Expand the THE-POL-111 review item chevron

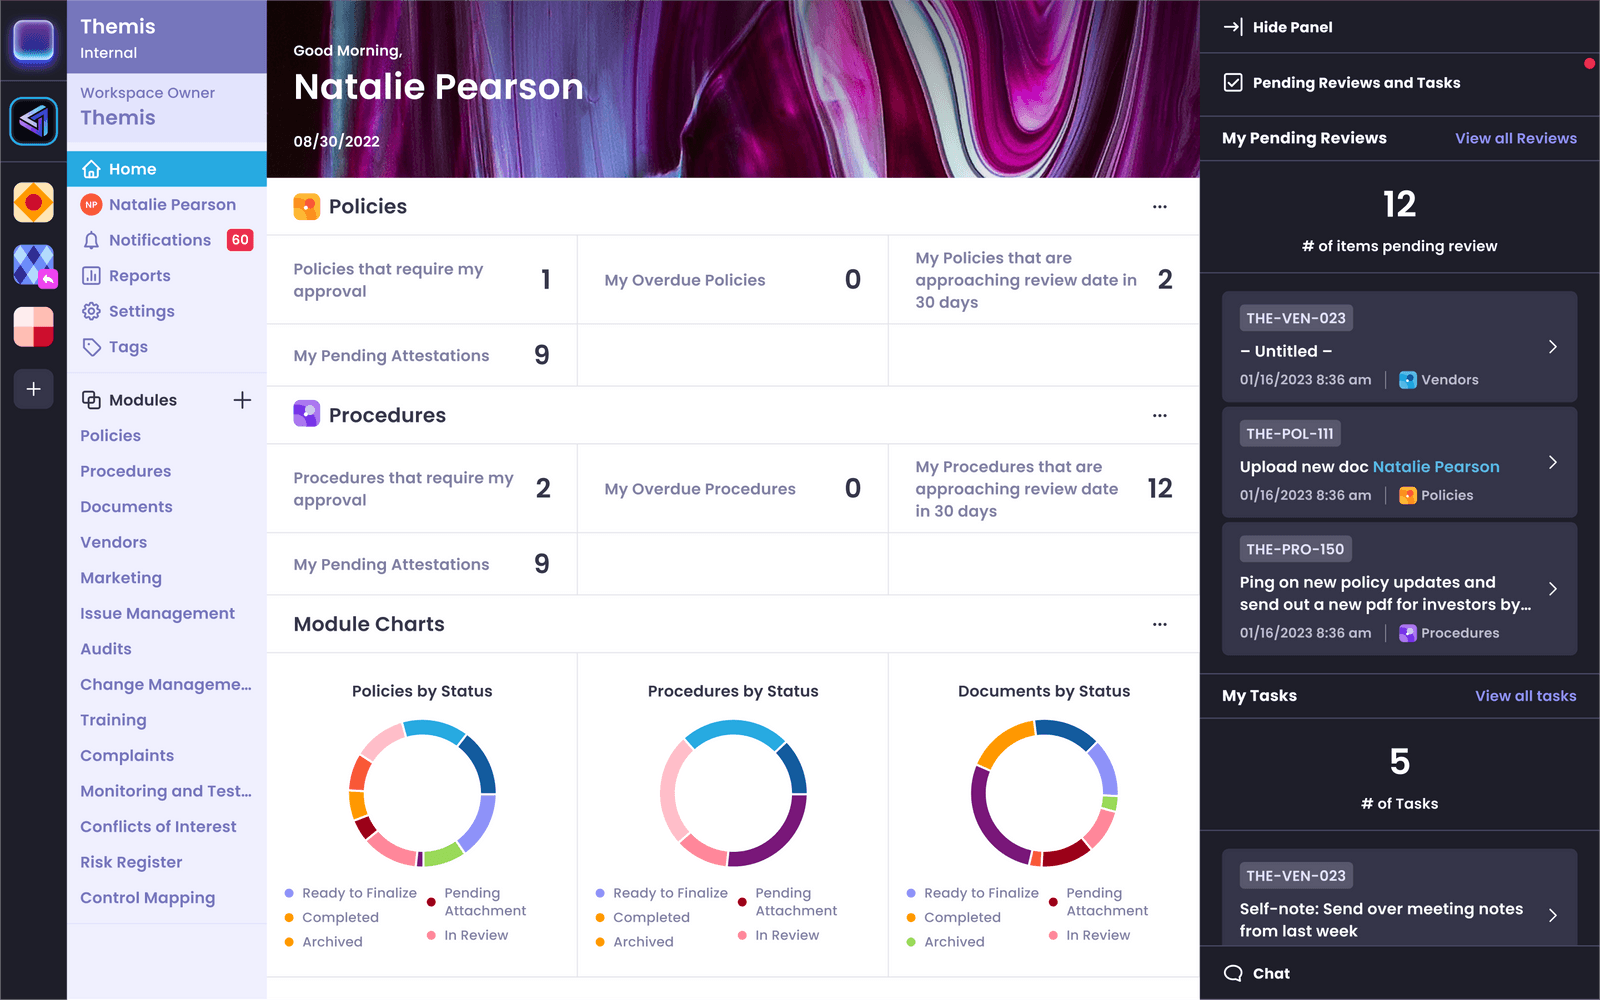pos(1552,462)
